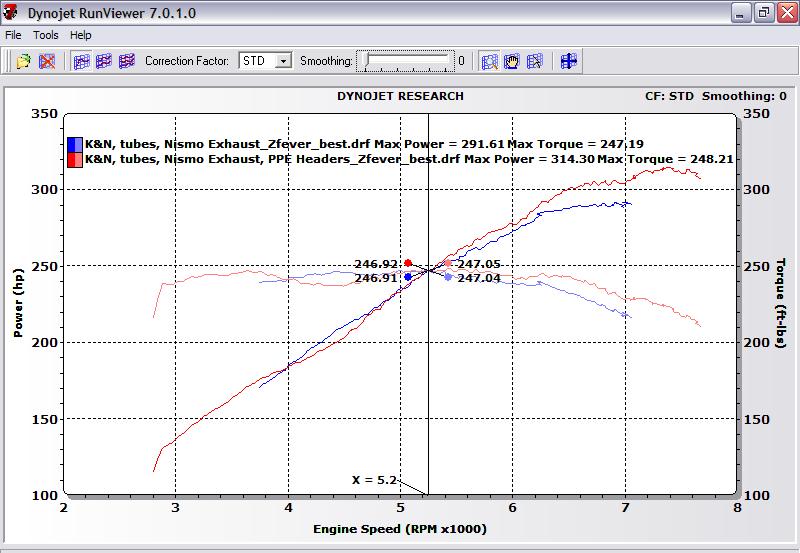Image resolution: width=800 pixels, height=553 pixels.
Task: Click the red legend swatch for PPE Headers run
Action: pos(74,160)
